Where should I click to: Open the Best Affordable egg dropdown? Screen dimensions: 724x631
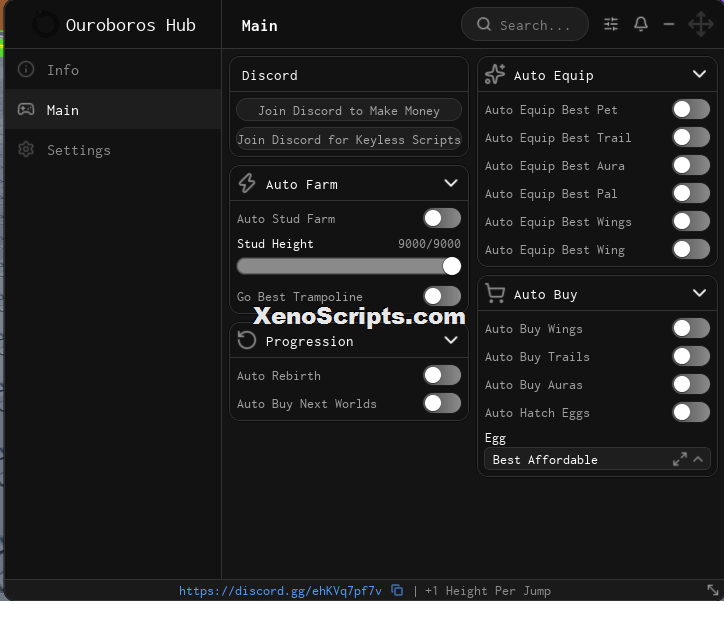click(x=597, y=459)
